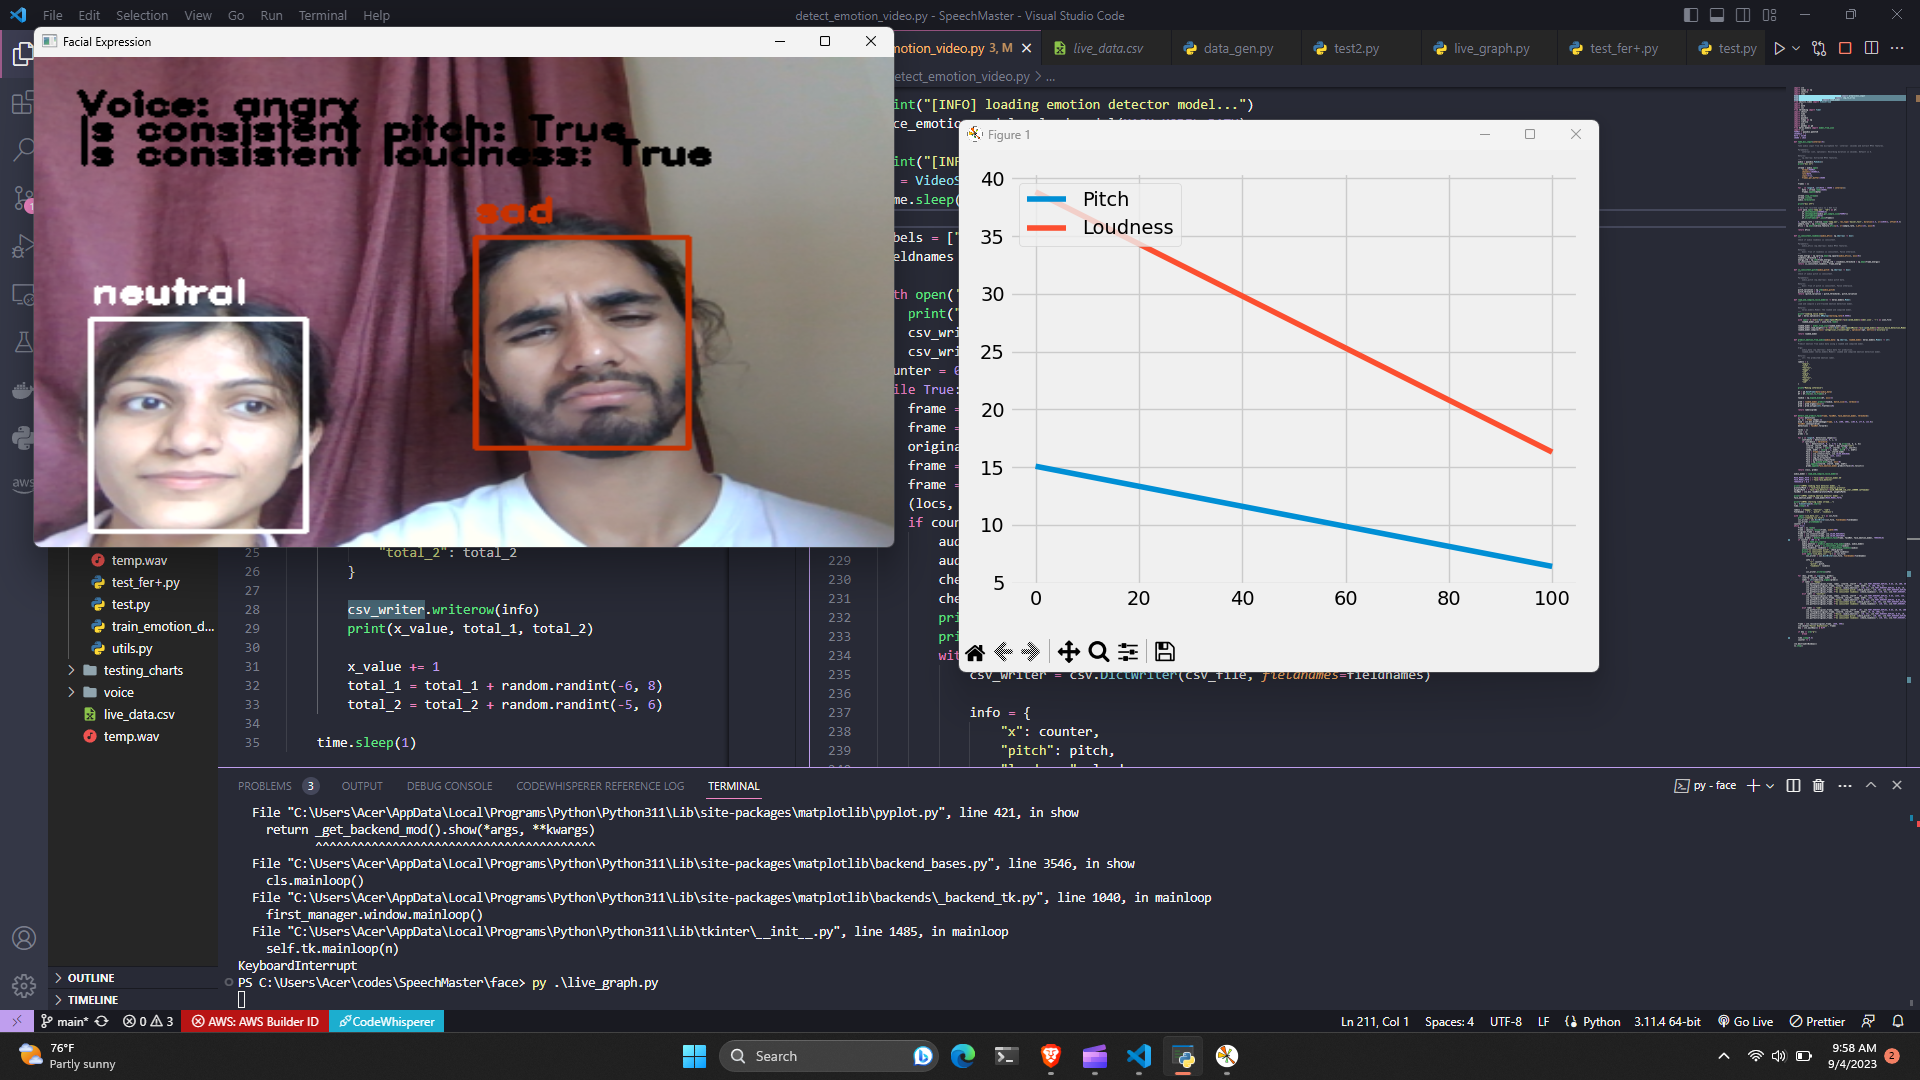Screen dimensions: 1920x1080
Task: Toggle the secondary sidebar layout button
Action: coord(1743,15)
